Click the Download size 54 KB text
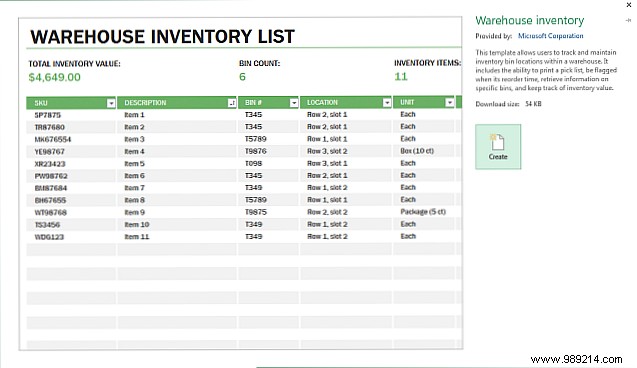Viewport: 637px width, 368px height. [x=508, y=104]
